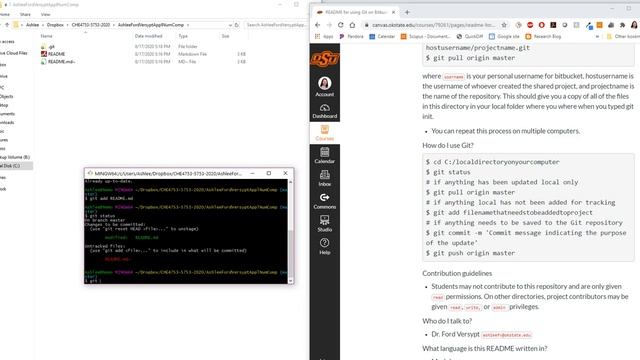This screenshot has width=640, height=360.
Task: Click the Ford Versypt email address
Action: pyautogui.click(x=506, y=335)
